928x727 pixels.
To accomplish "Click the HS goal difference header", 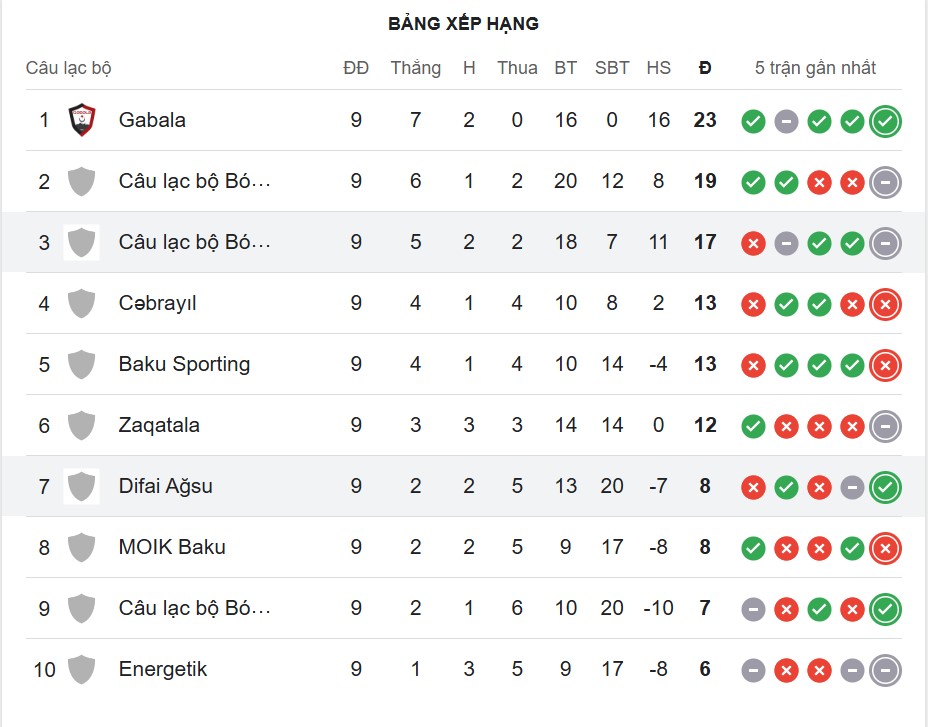I will click(658, 68).
